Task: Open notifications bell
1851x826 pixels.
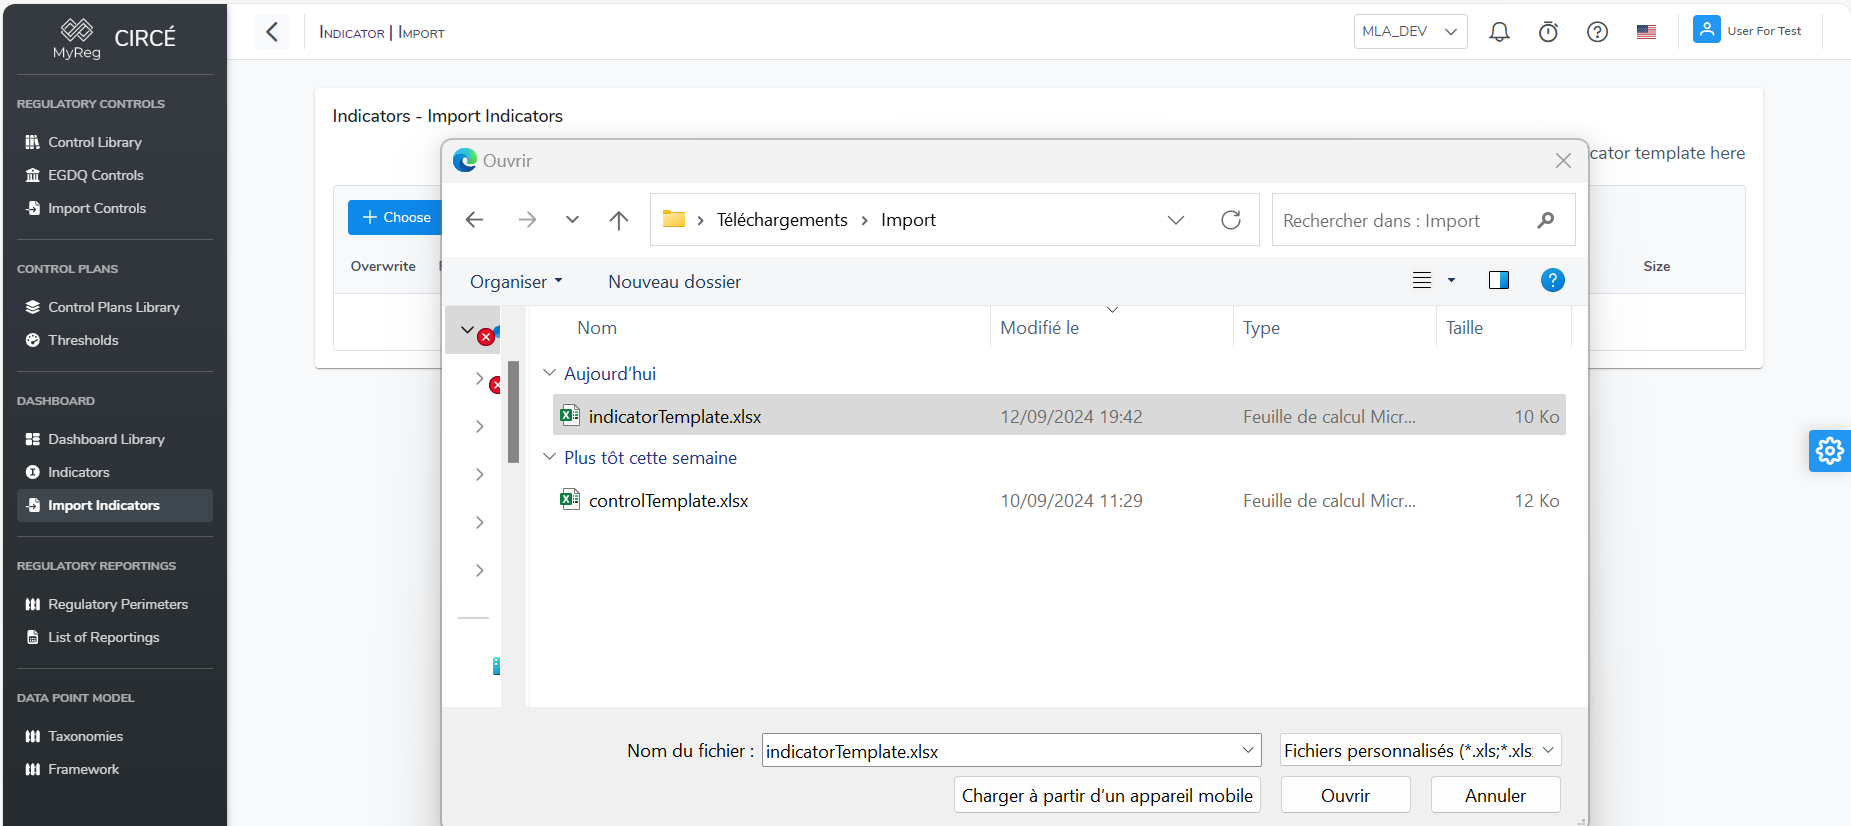Action: [1499, 32]
